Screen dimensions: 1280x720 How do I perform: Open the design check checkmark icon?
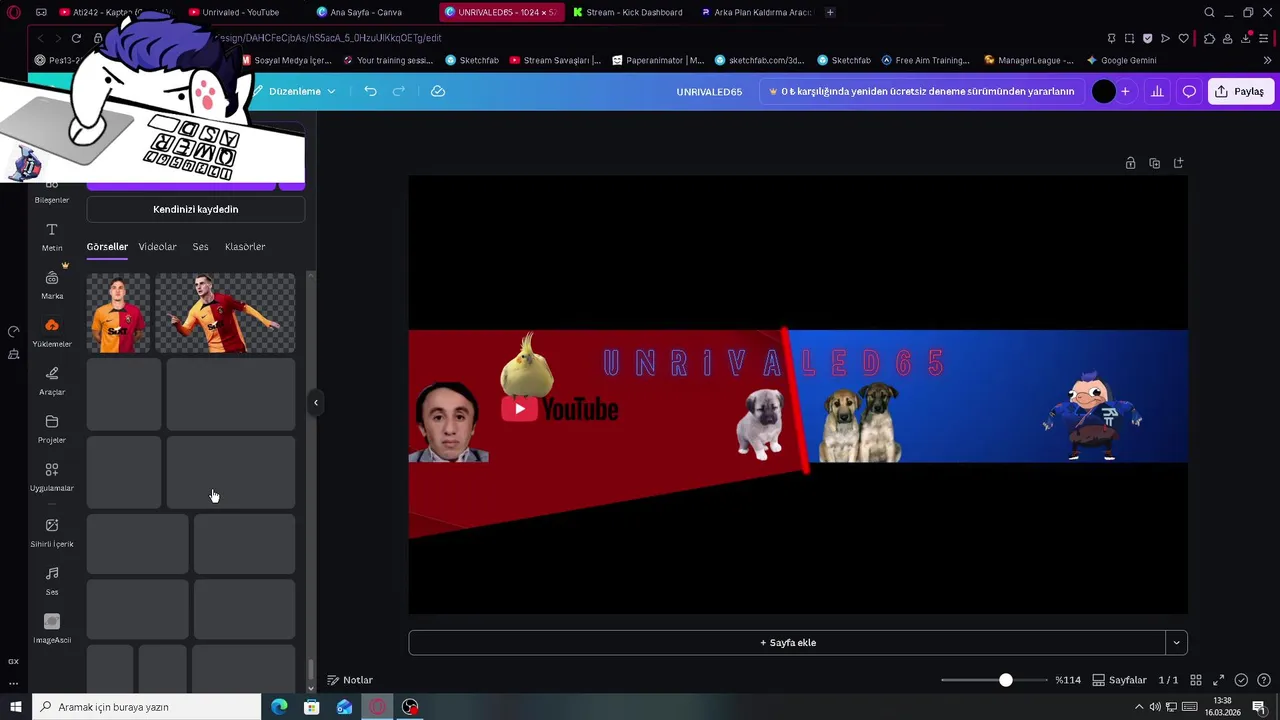tap(1241, 680)
